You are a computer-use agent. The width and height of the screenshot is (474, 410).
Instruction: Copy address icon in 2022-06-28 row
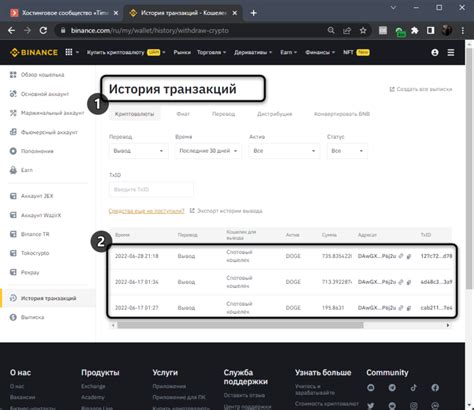(x=409, y=256)
